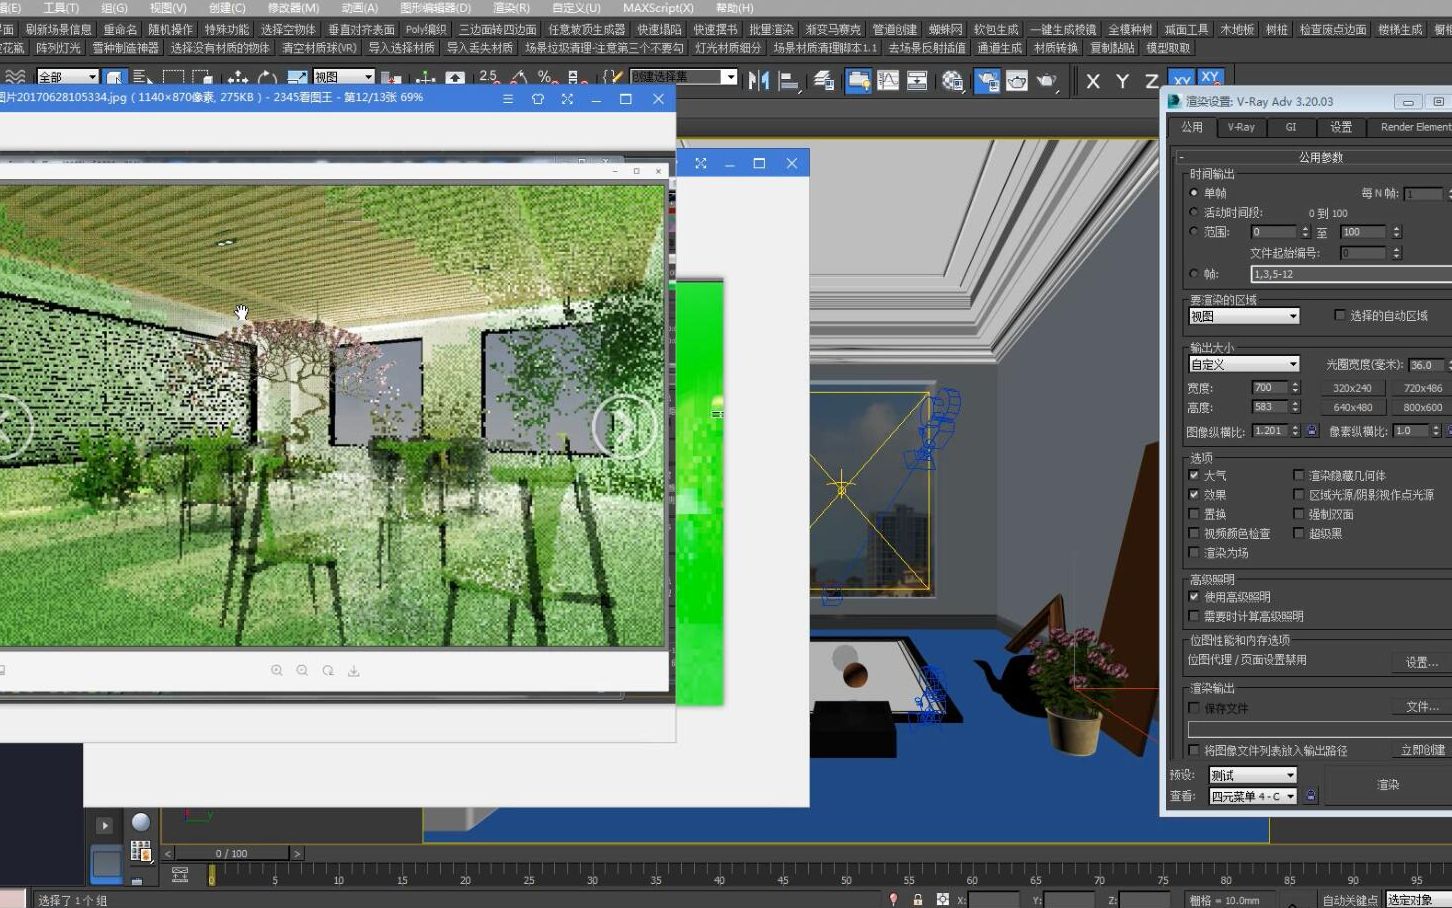Open the 要渲染的区域 viewport dropdown showing 视图
1452x908 pixels.
pos(1243,315)
